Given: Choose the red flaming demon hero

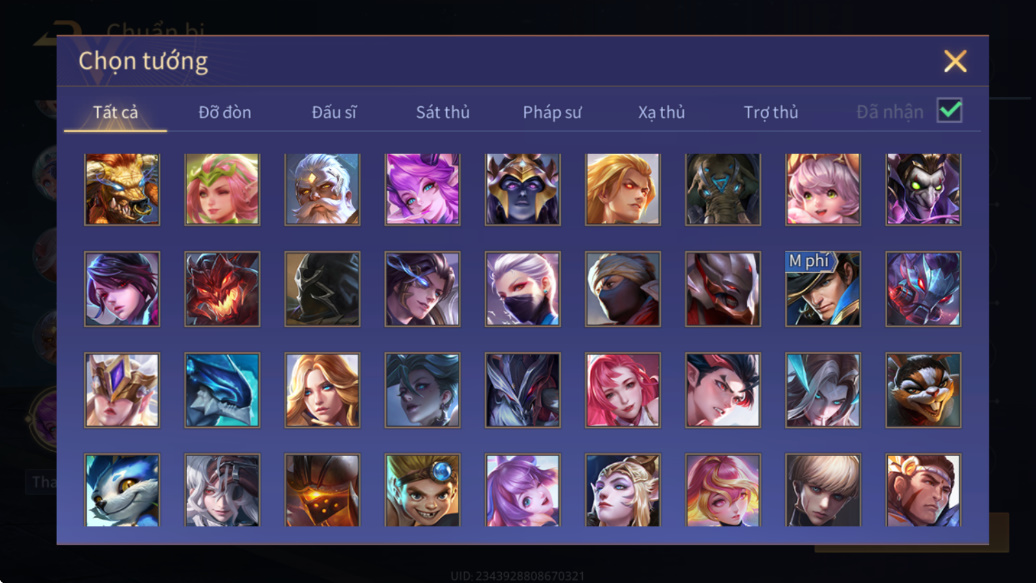Looking at the screenshot, I should tap(222, 290).
